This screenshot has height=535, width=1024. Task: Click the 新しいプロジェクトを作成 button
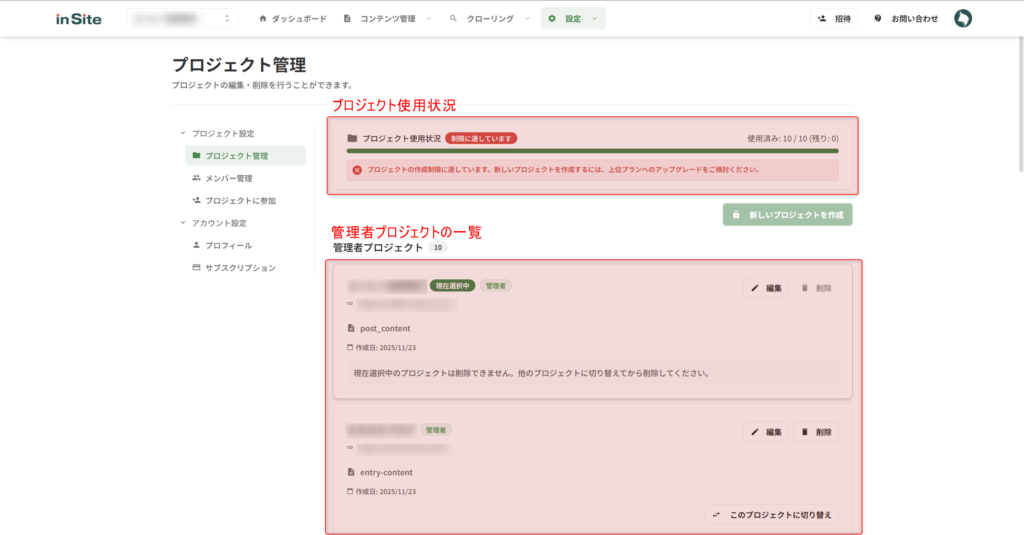click(787, 214)
